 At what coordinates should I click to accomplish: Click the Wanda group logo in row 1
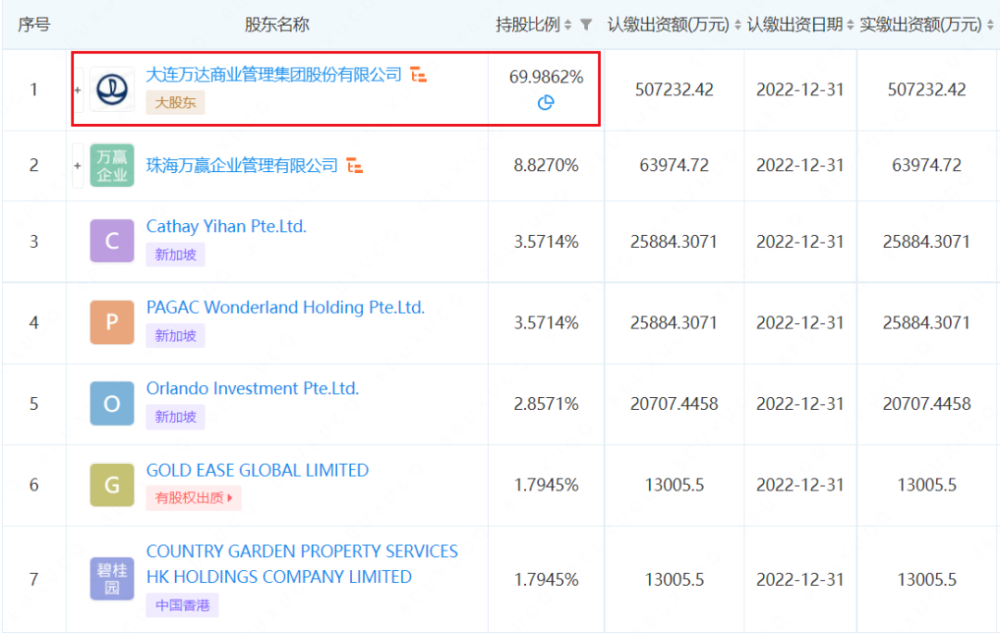[x=112, y=89]
